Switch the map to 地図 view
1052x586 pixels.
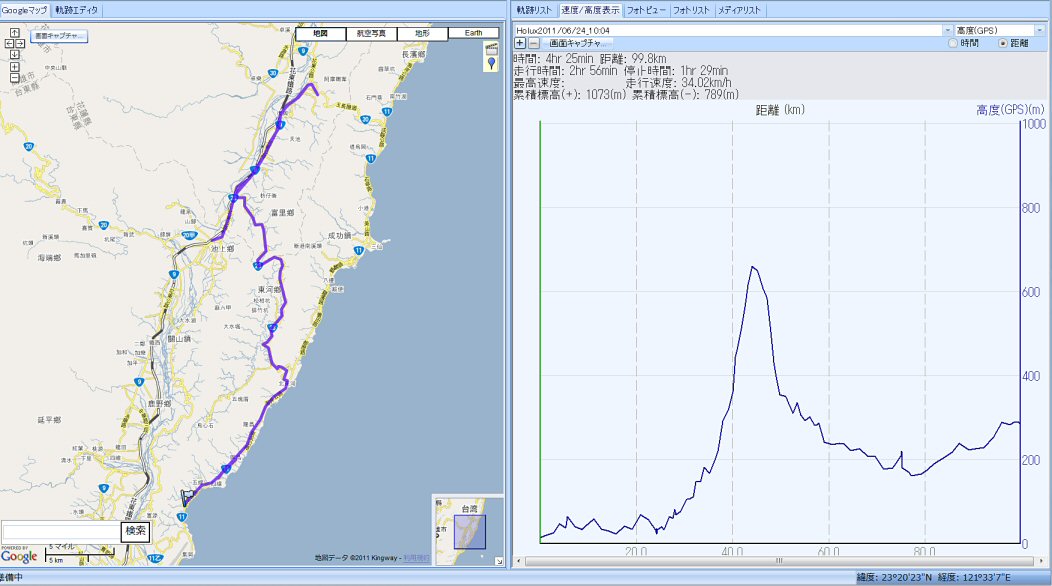(321, 33)
